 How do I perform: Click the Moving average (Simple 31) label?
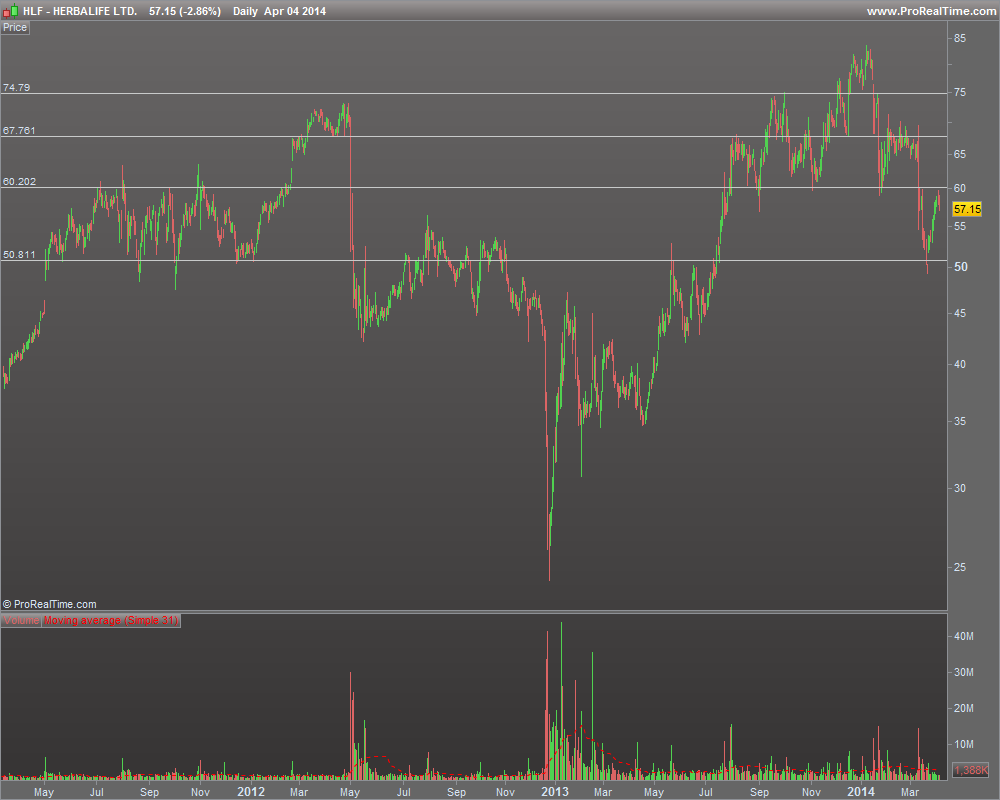point(111,620)
